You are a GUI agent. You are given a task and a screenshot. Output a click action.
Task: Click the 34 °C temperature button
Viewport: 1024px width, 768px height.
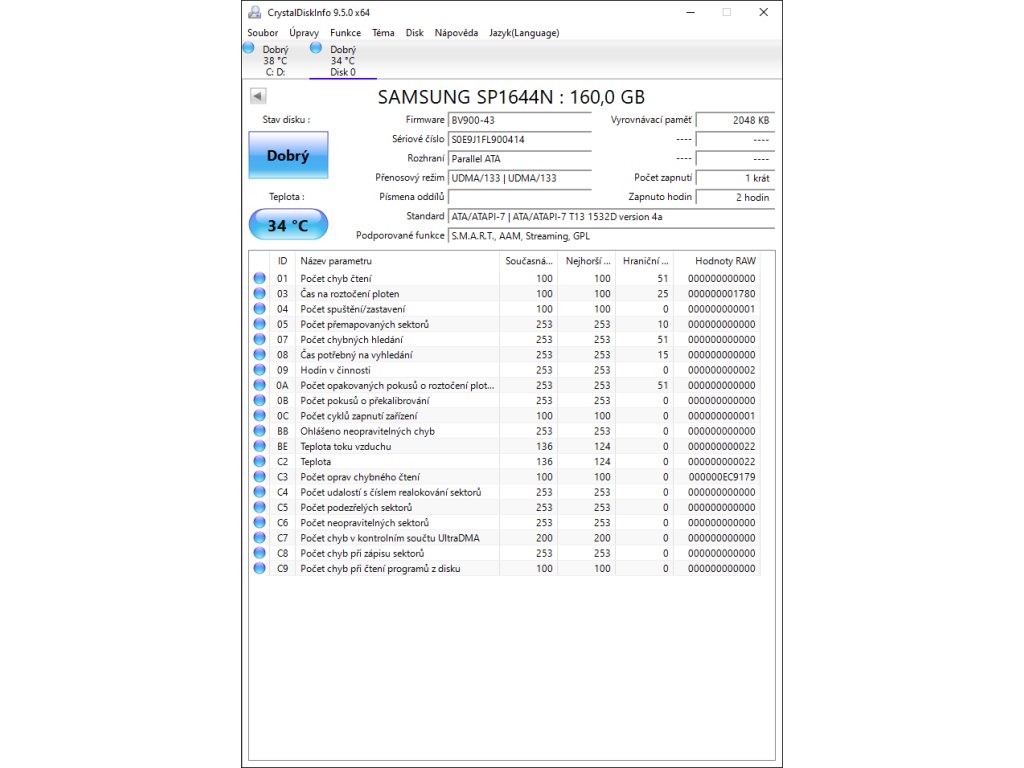288,225
